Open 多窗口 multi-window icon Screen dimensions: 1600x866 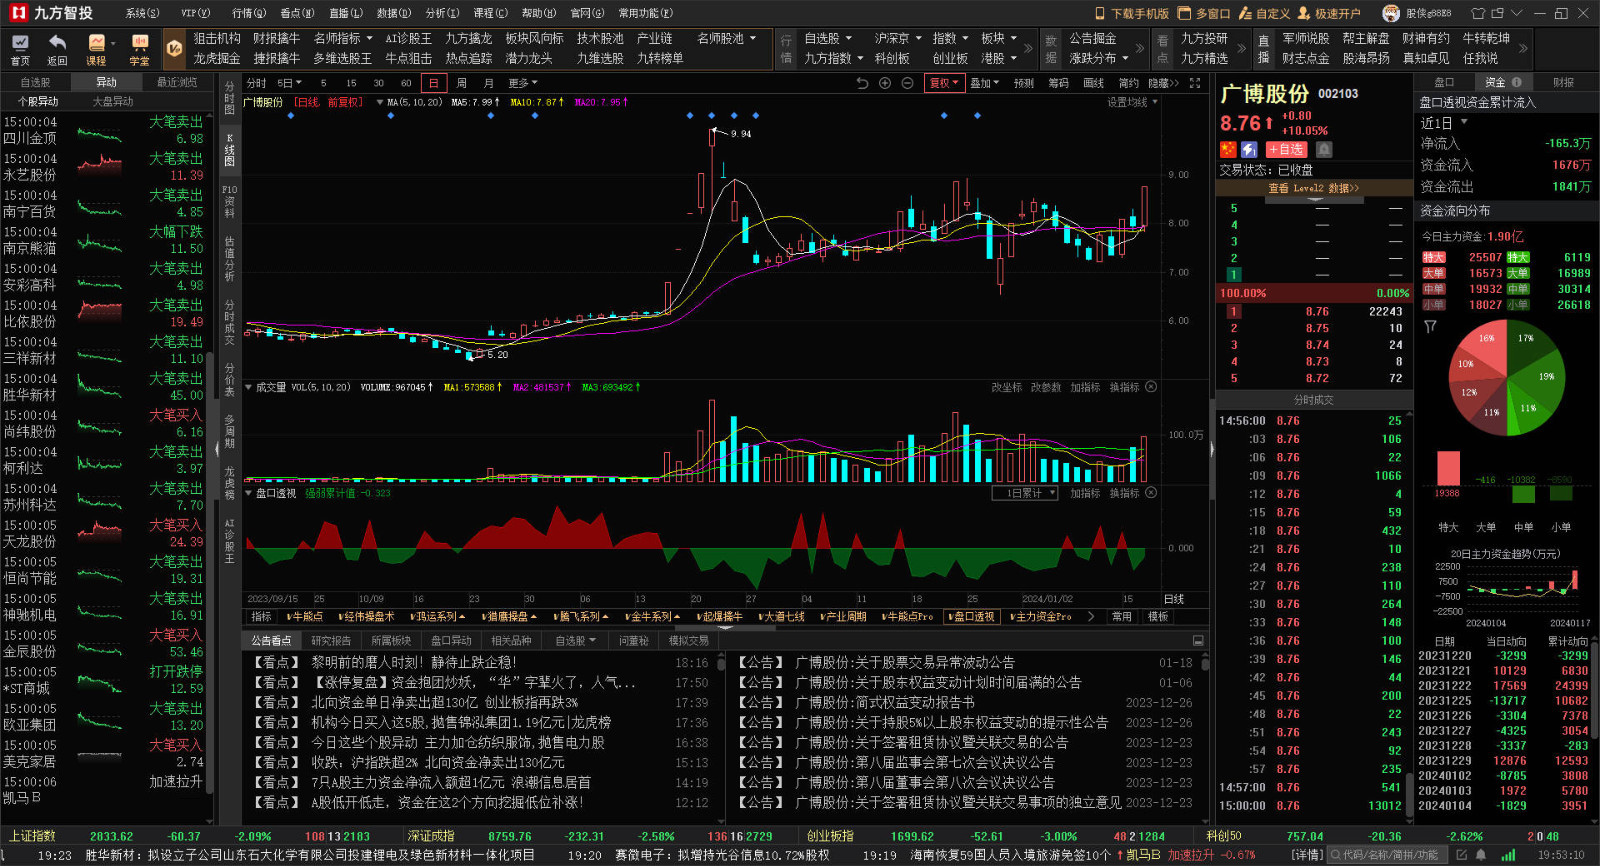click(1184, 13)
